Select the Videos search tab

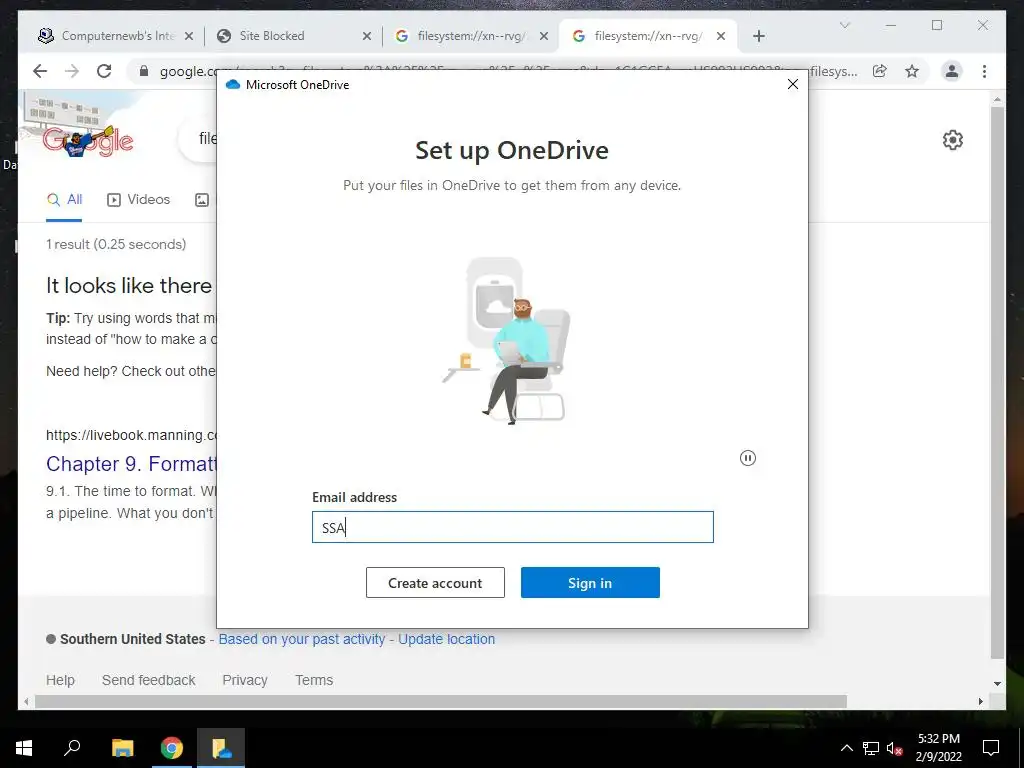click(138, 200)
